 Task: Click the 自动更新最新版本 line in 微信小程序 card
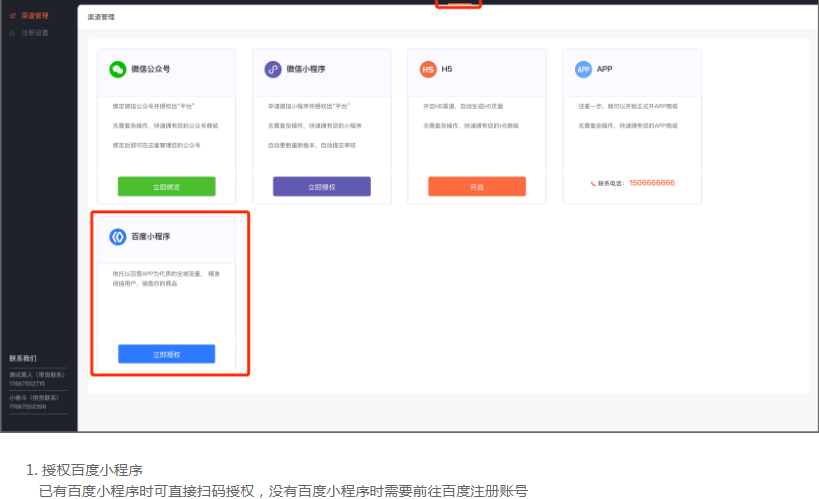tap(312, 145)
